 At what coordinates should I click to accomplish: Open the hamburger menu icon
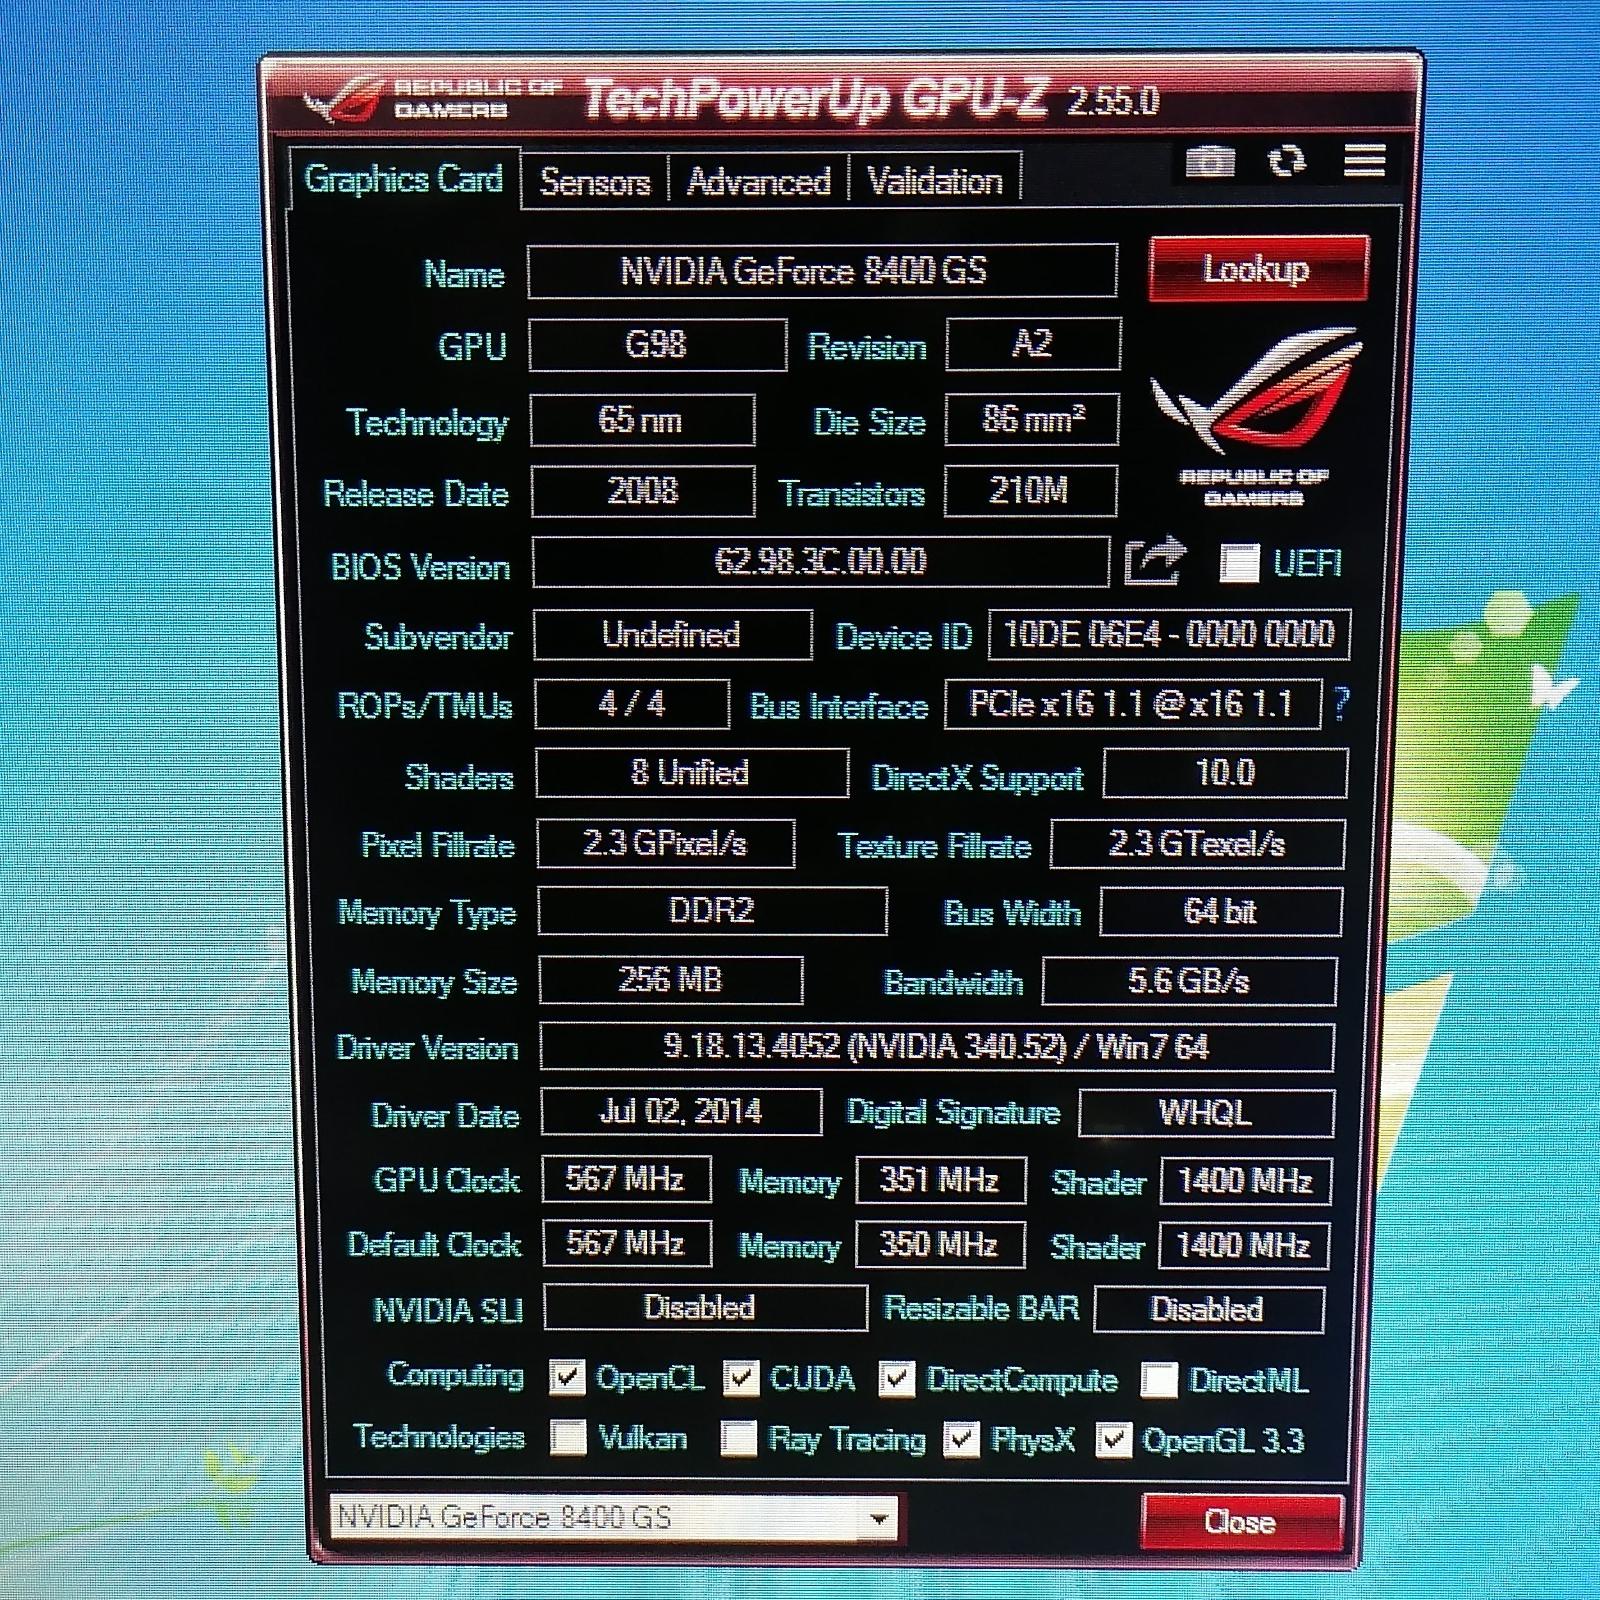[x=1364, y=161]
